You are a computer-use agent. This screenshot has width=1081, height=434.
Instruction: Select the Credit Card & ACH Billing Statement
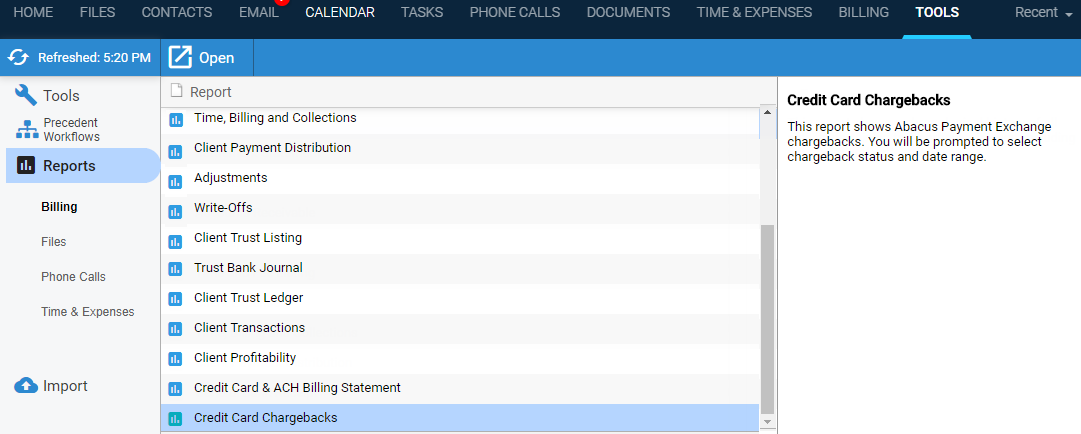pos(460,388)
